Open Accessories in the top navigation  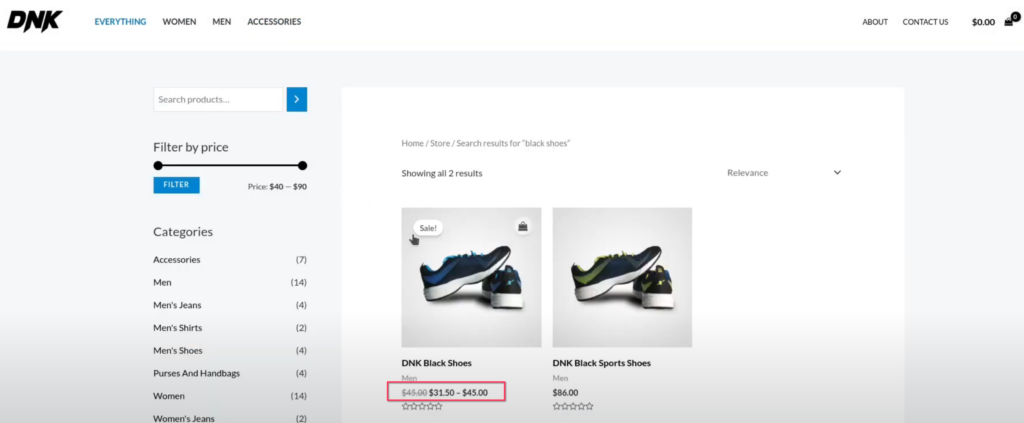click(x=274, y=22)
